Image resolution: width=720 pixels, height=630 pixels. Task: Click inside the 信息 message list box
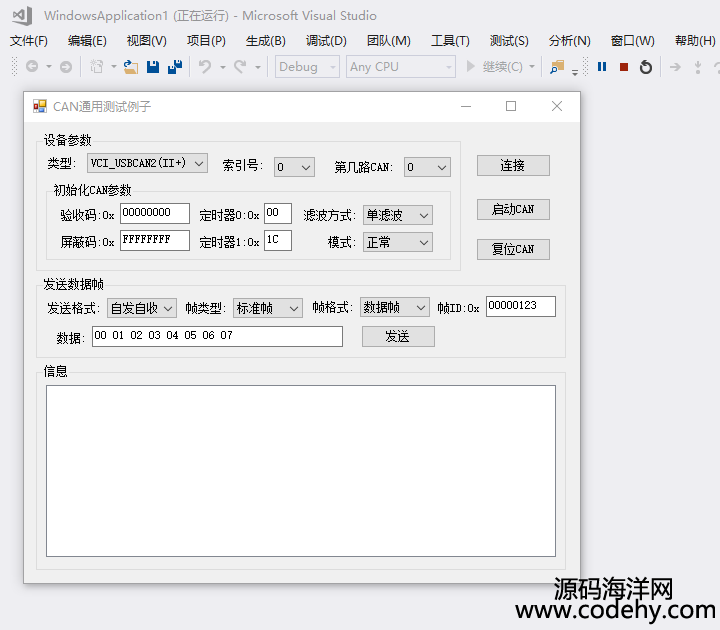click(301, 471)
